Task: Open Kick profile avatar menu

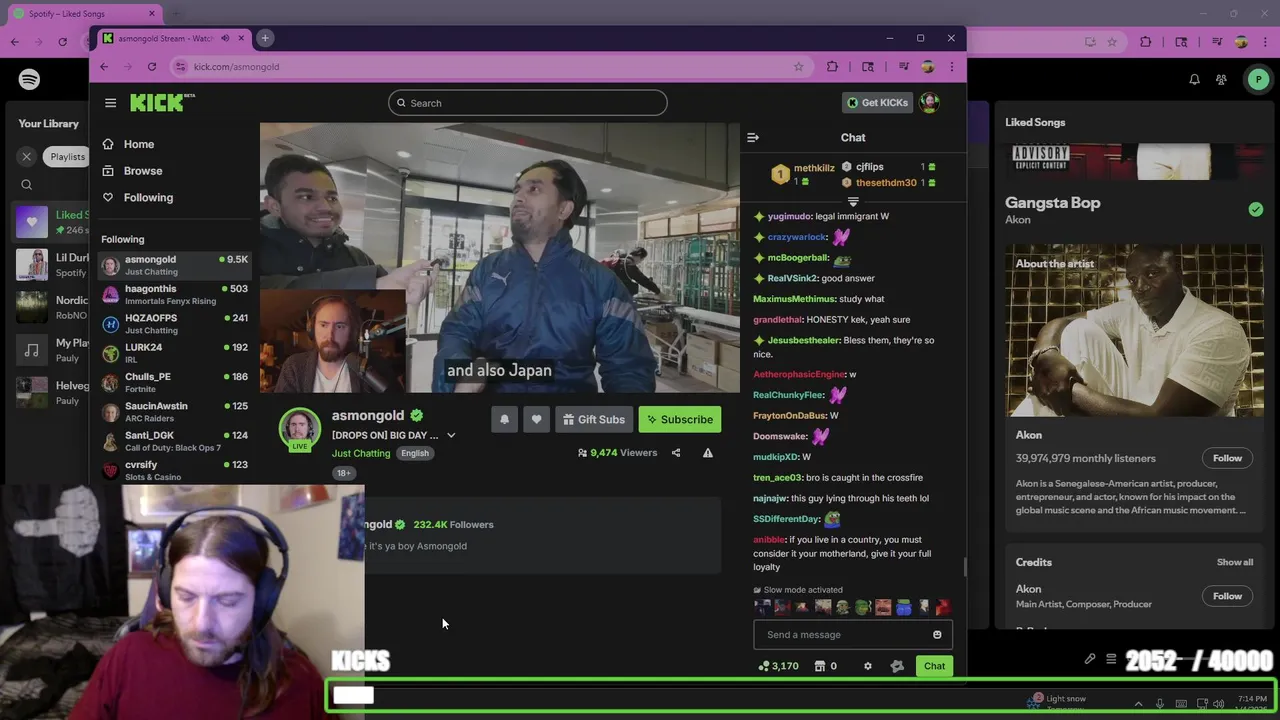Action: pos(930,103)
